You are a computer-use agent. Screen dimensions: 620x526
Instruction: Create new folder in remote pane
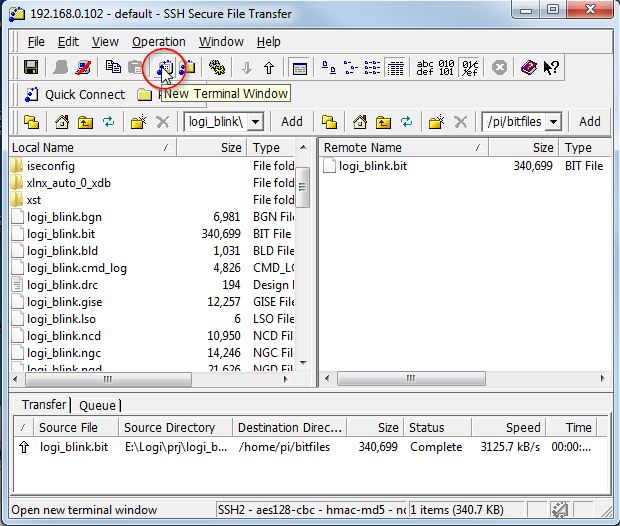point(436,122)
